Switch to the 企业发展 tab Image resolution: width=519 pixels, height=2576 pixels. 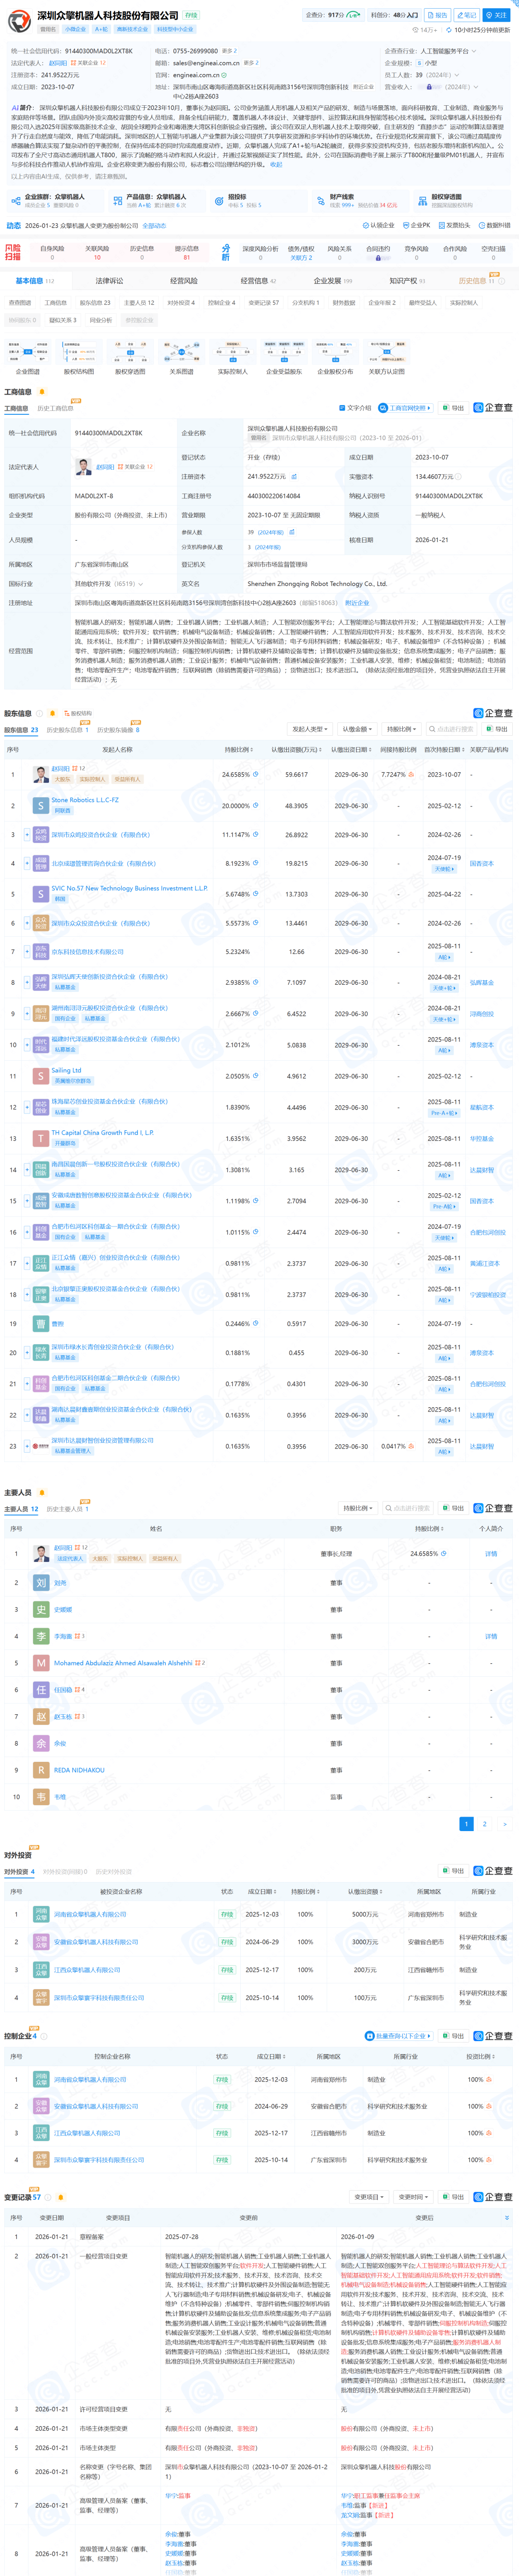(x=333, y=281)
